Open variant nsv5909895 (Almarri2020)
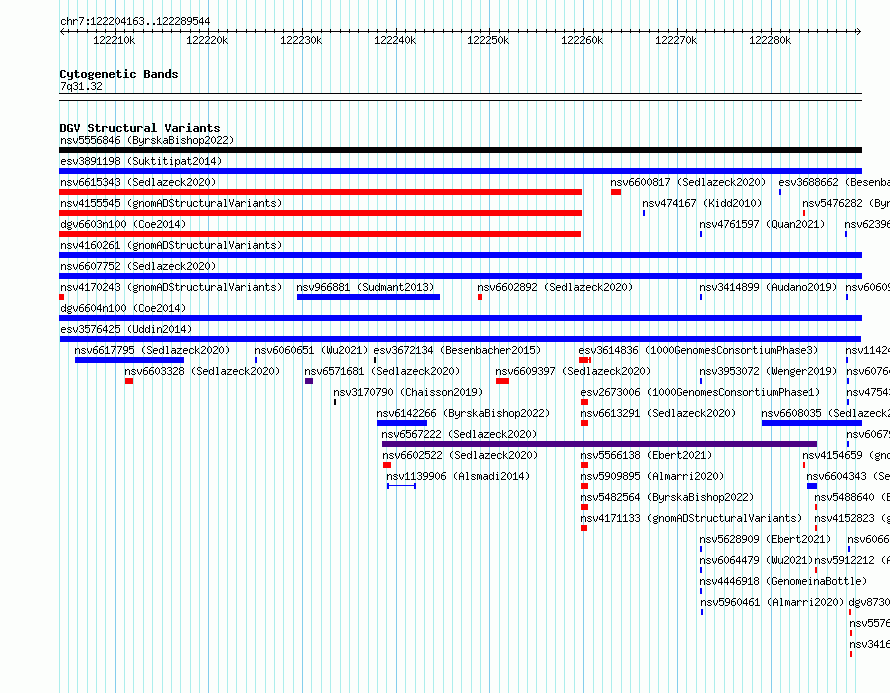 [652, 476]
